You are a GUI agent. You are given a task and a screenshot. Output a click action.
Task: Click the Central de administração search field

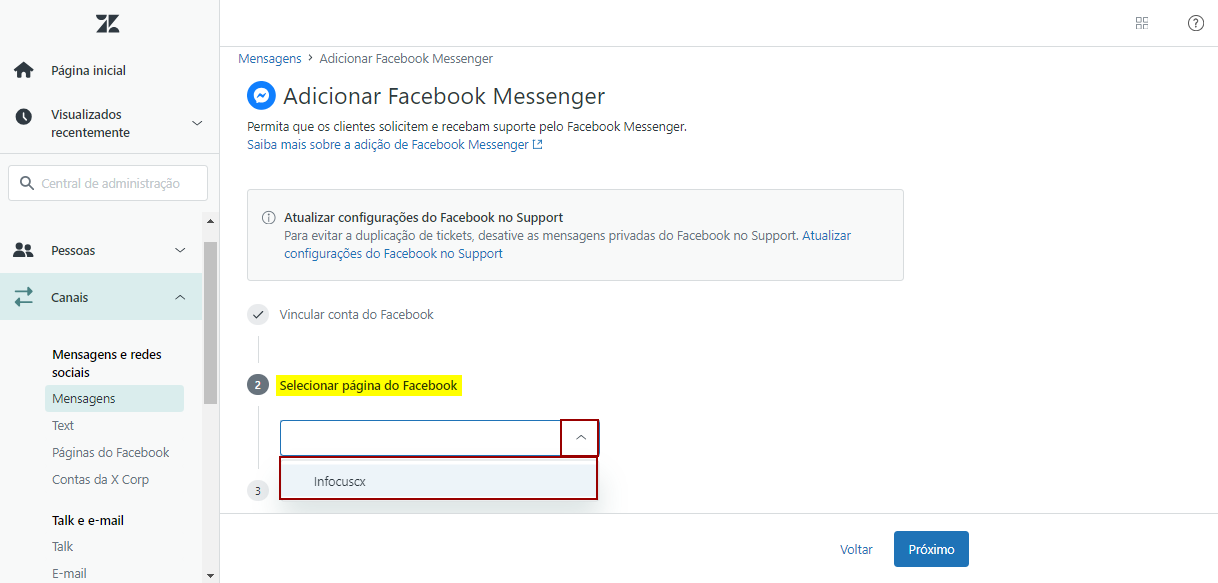[110, 183]
